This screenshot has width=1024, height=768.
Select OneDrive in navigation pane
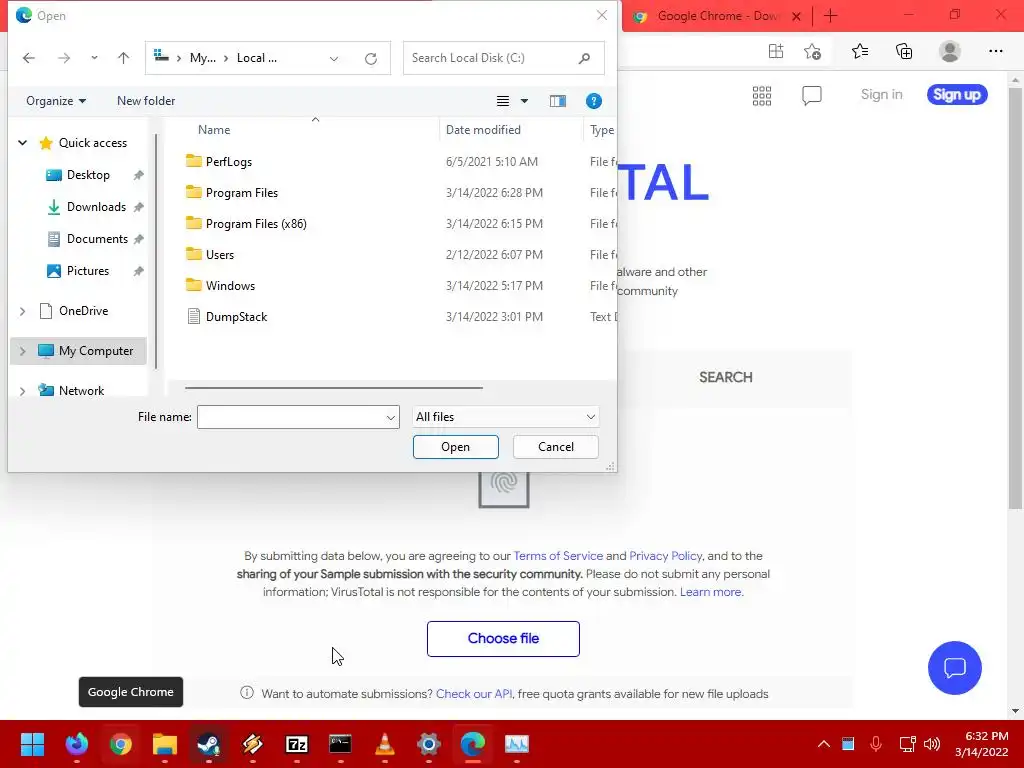pyautogui.click(x=83, y=312)
